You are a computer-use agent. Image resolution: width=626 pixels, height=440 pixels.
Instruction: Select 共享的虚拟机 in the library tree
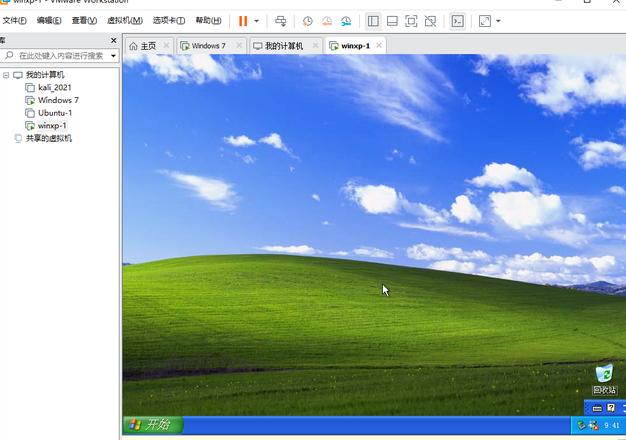(x=49, y=139)
